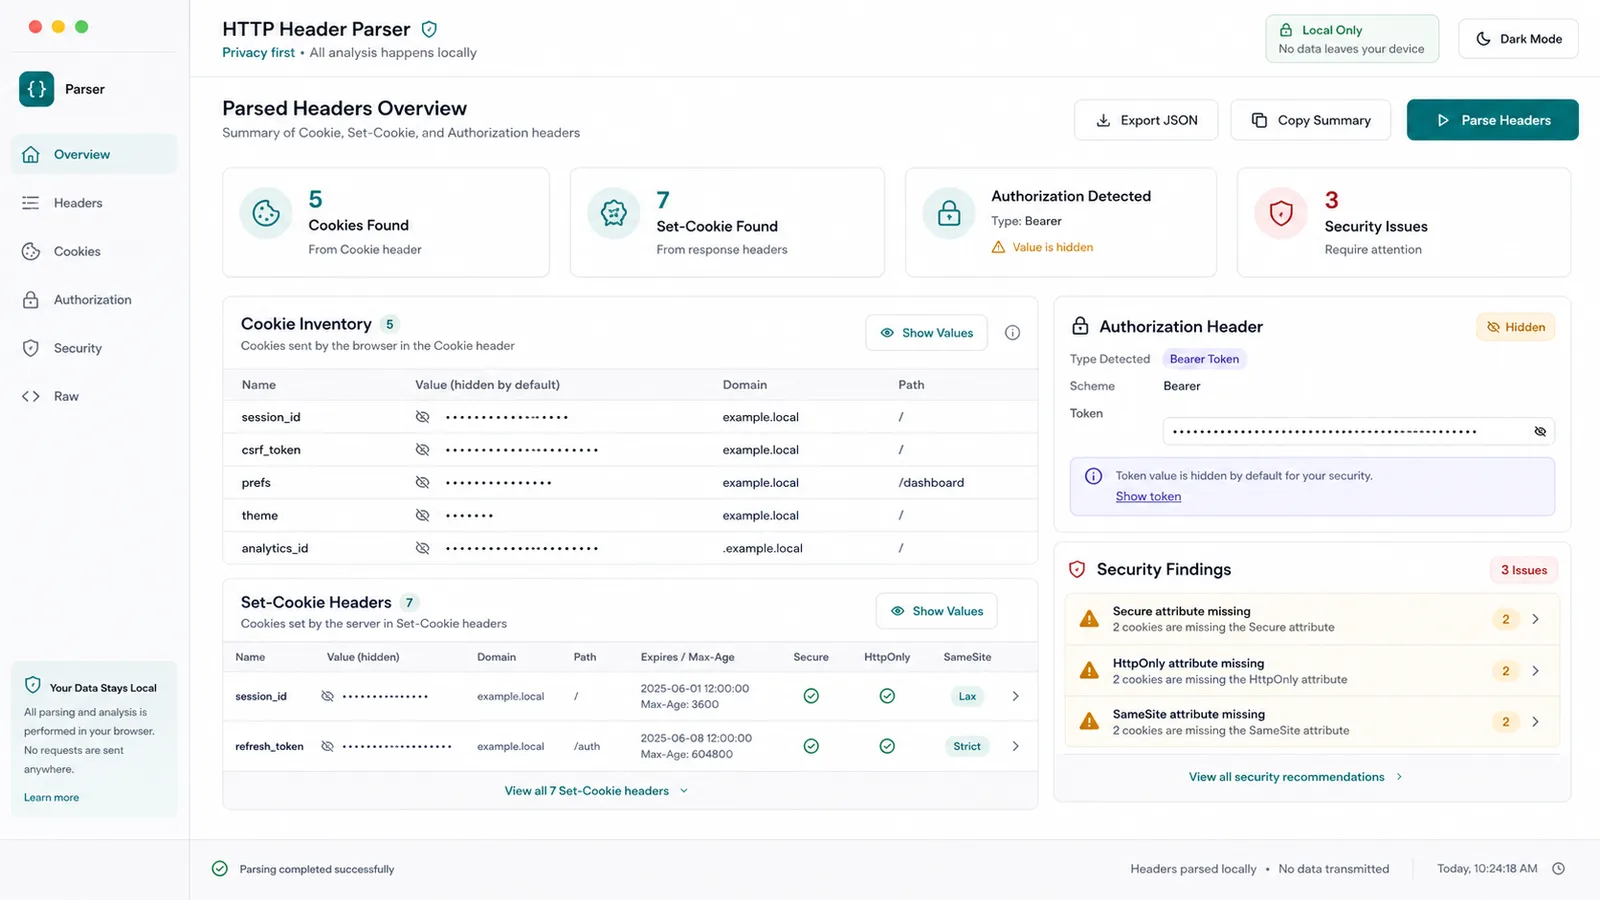Click the shield icon beside HTTP Header Parser title

coord(429,29)
